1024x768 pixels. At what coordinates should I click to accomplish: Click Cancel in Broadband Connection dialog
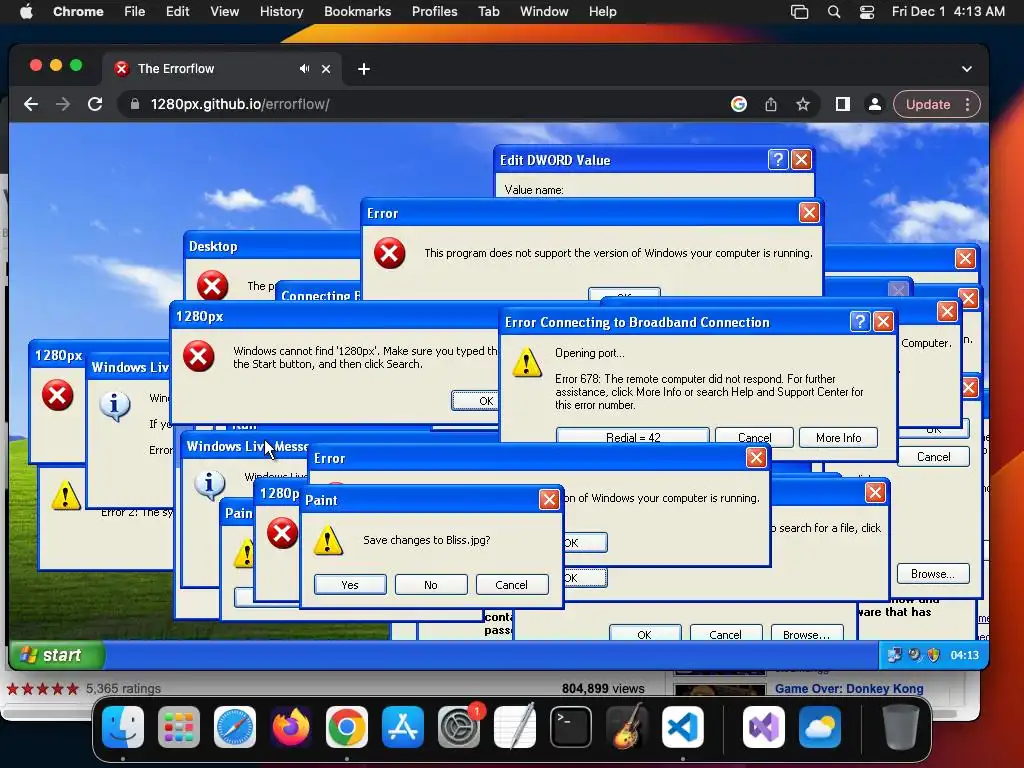(x=754, y=437)
